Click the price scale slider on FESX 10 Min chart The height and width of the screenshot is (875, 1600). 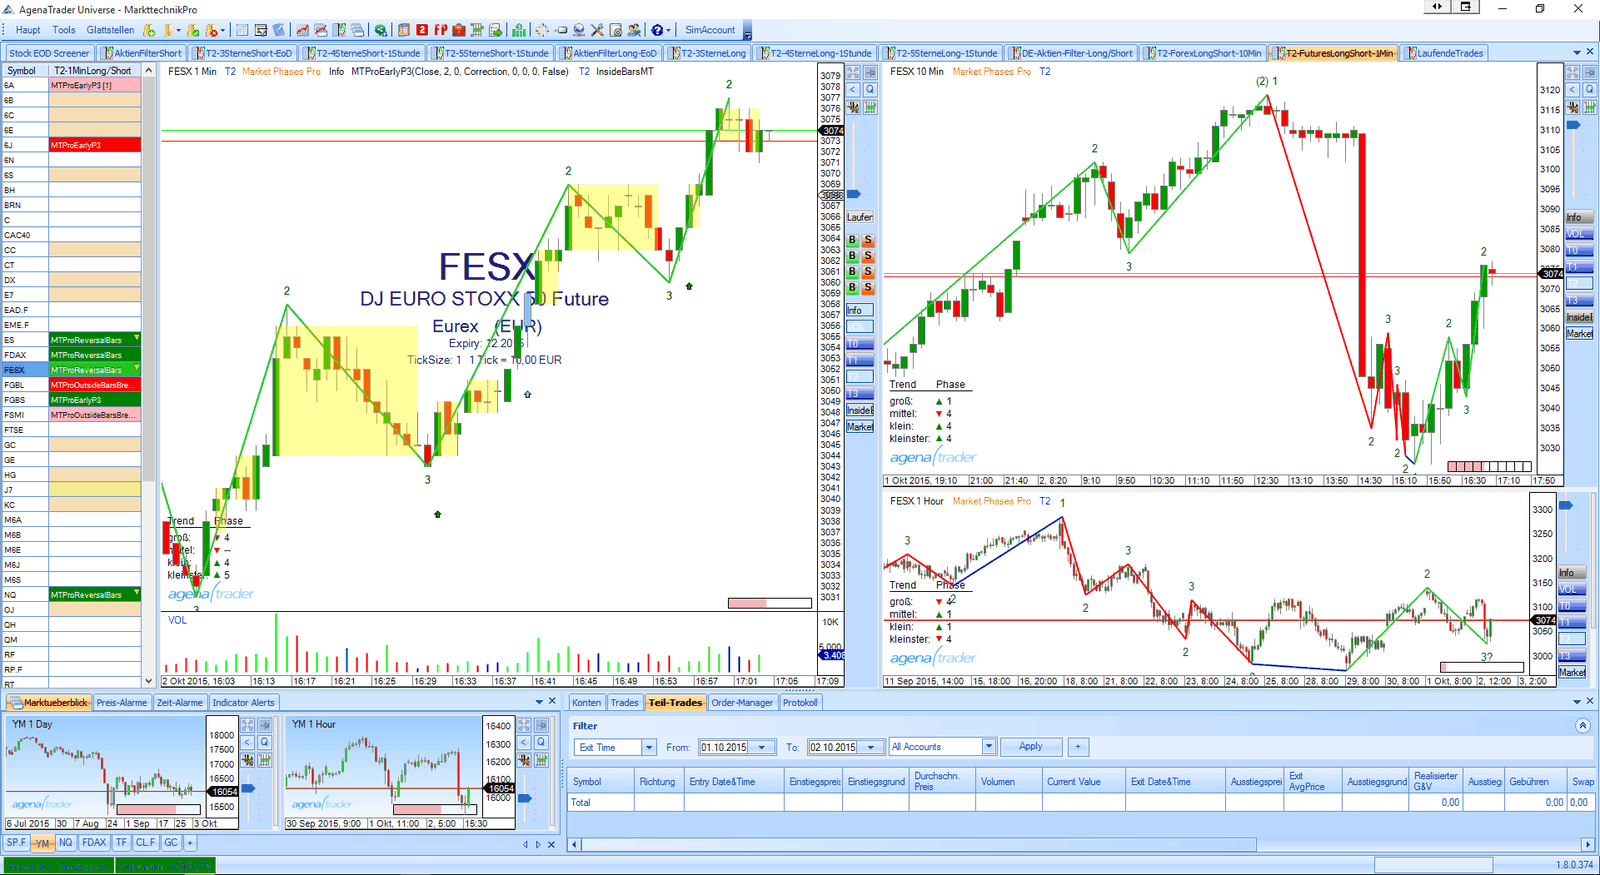tap(1573, 125)
